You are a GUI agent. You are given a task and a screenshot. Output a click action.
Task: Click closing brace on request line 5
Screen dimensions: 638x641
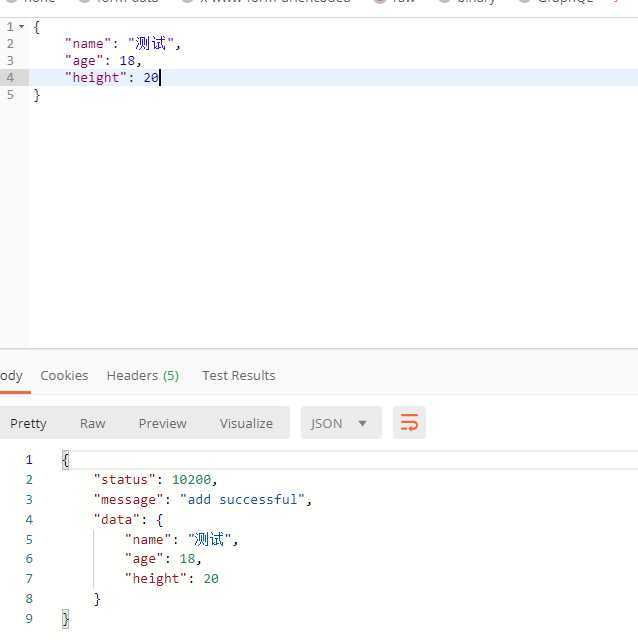coord(37,95)
